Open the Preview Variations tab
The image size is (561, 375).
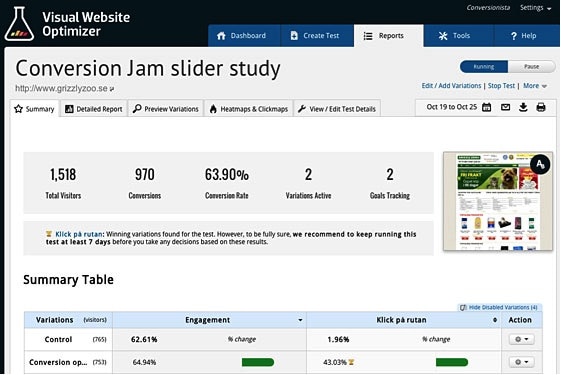166,109
